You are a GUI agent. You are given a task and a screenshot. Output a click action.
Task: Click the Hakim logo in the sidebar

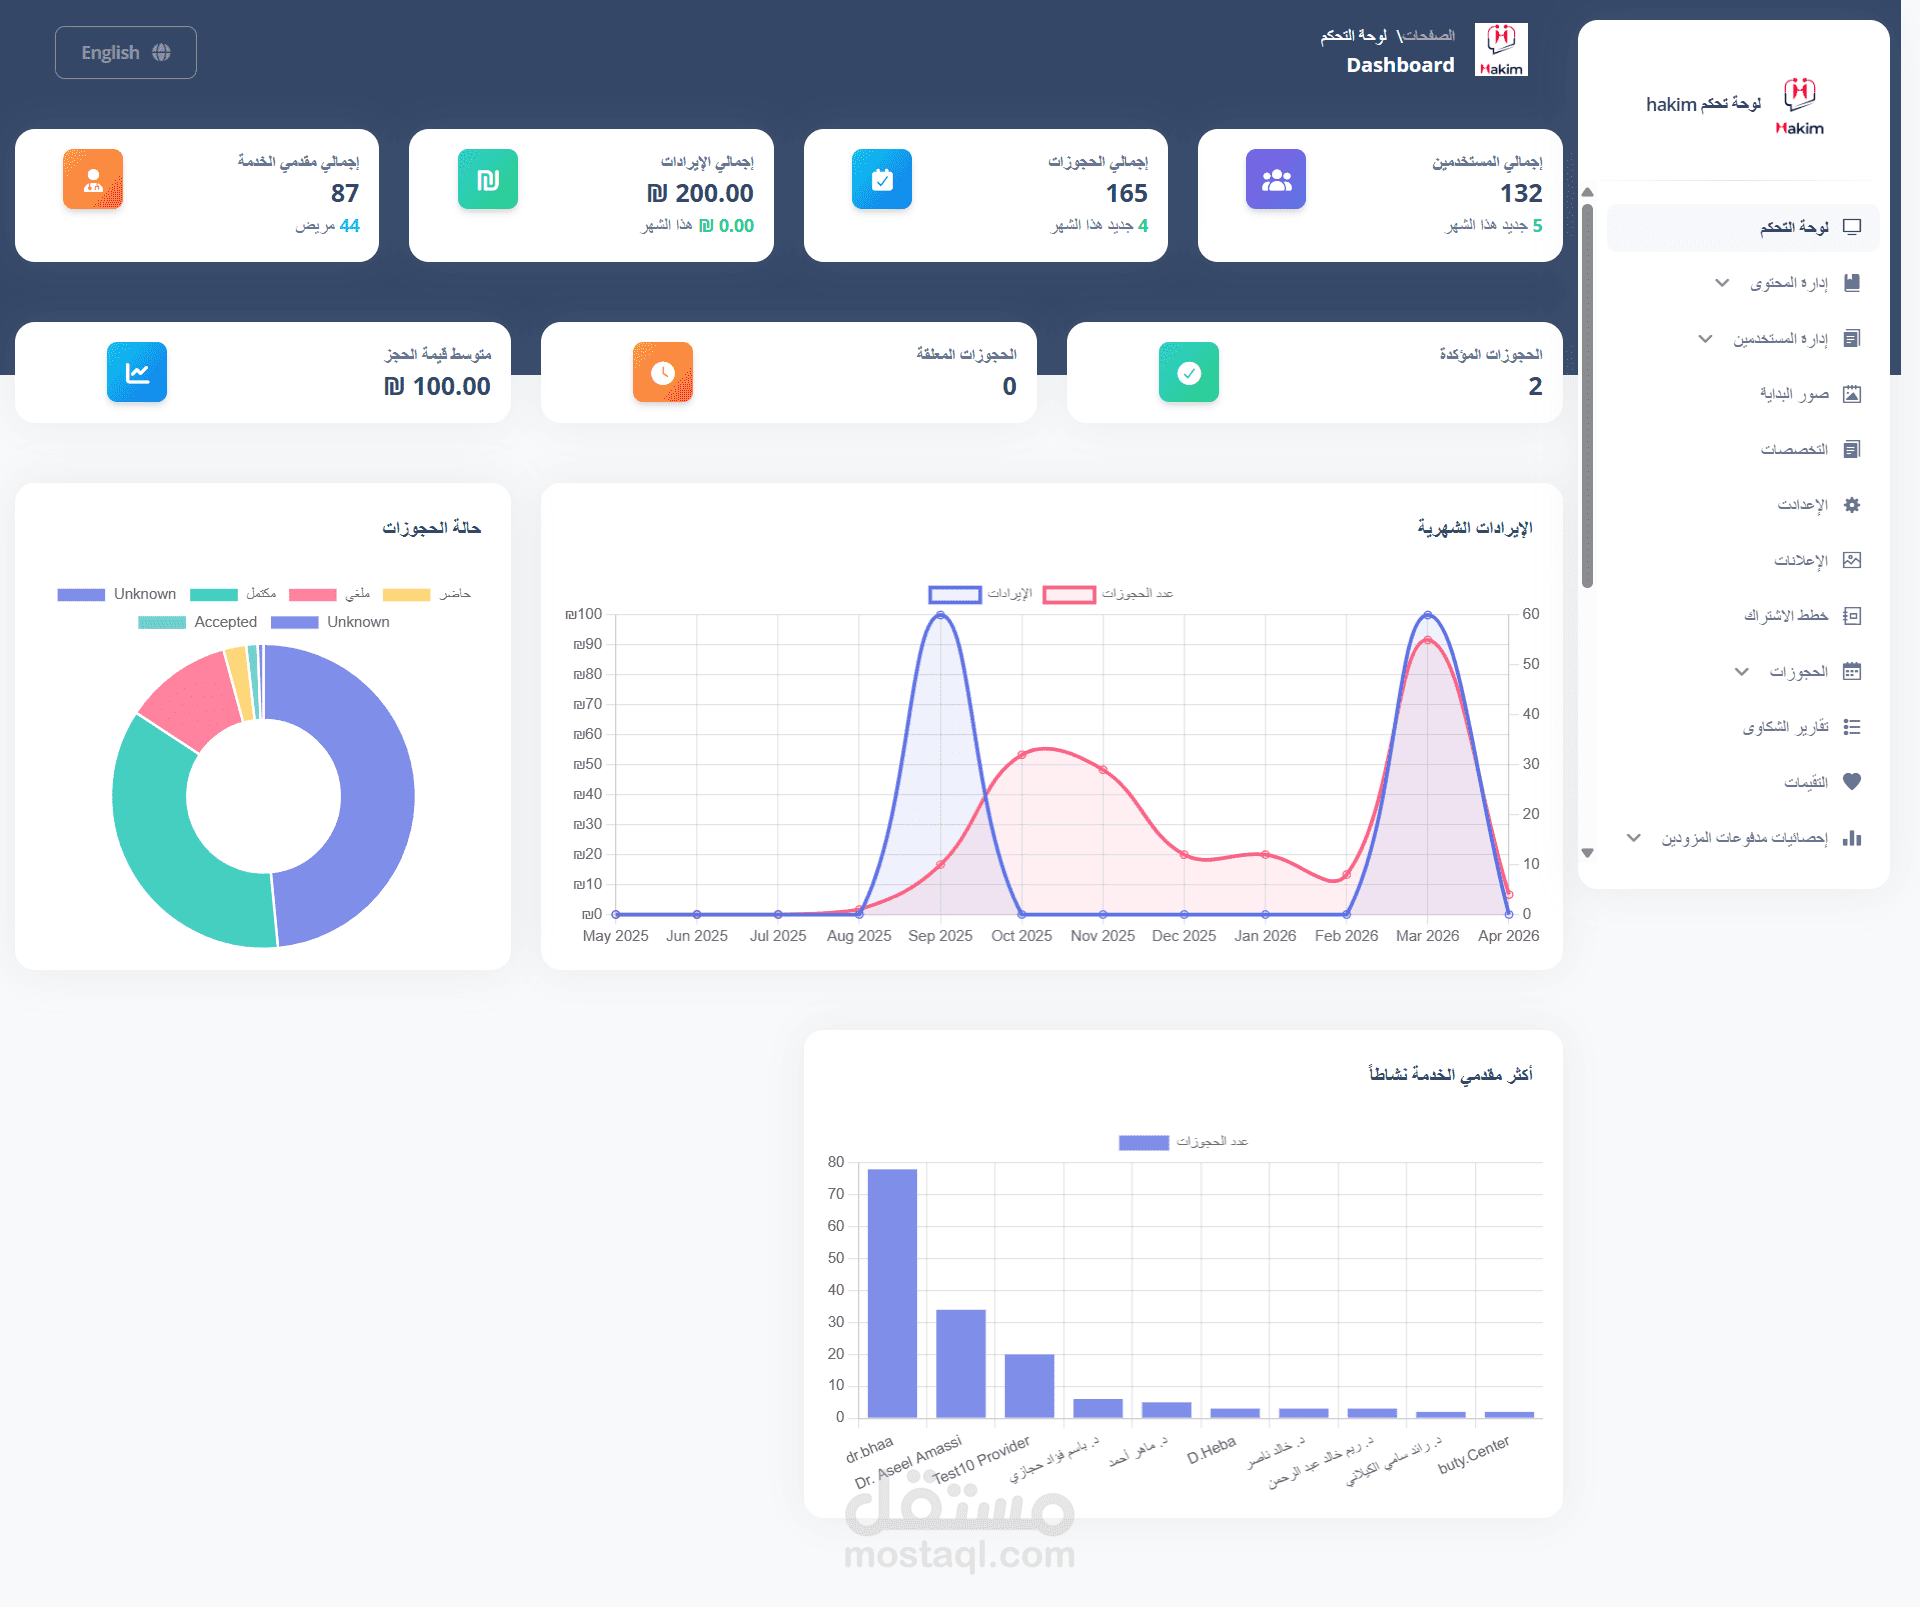pyautogui.click(x=1799, y=105)
